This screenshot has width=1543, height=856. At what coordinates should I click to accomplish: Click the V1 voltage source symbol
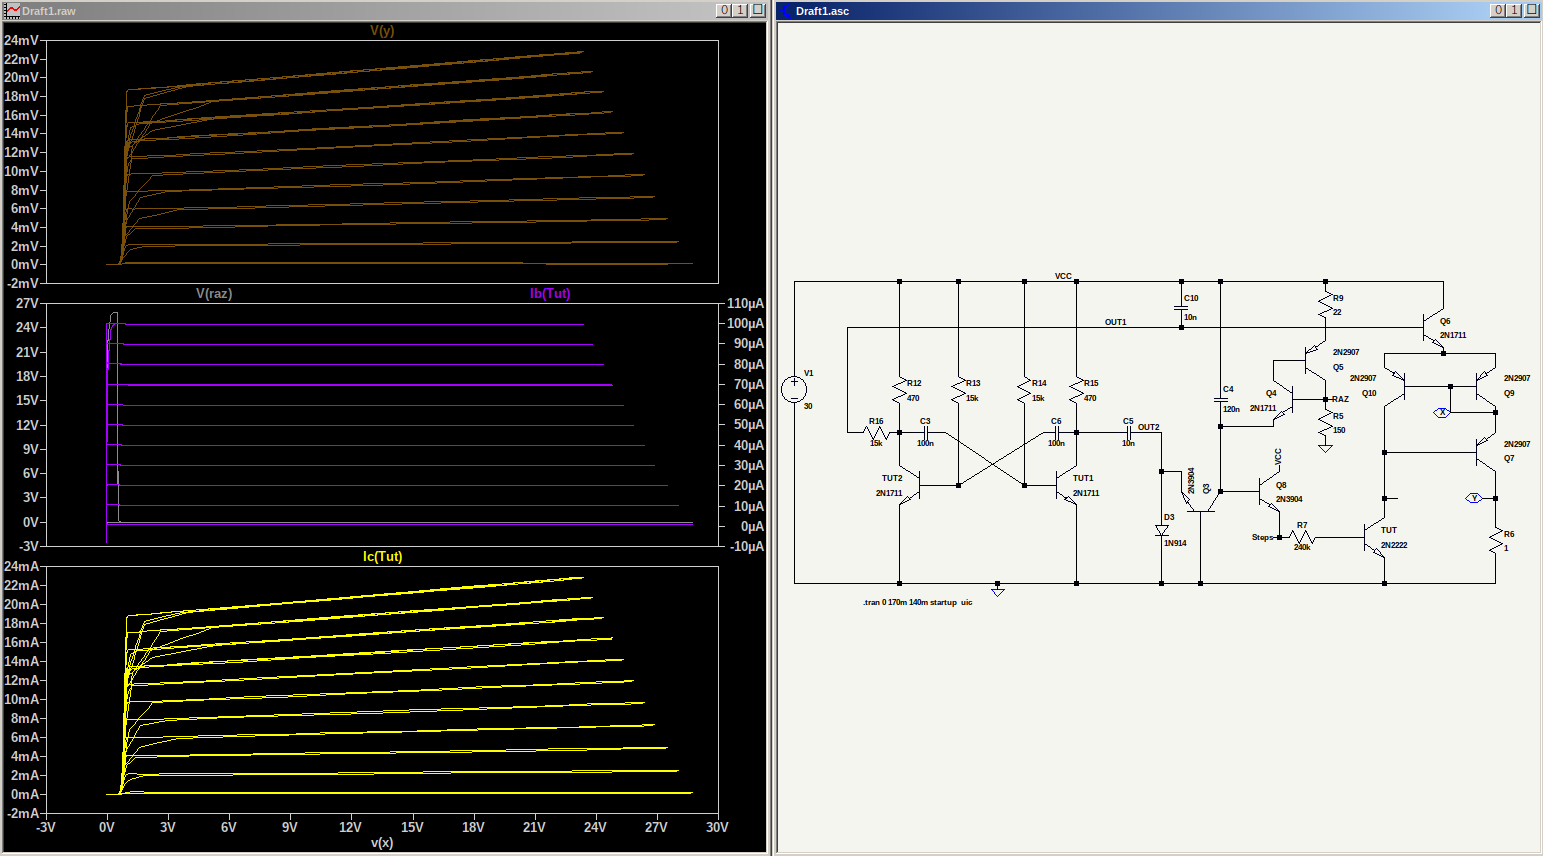pos(794,389)
